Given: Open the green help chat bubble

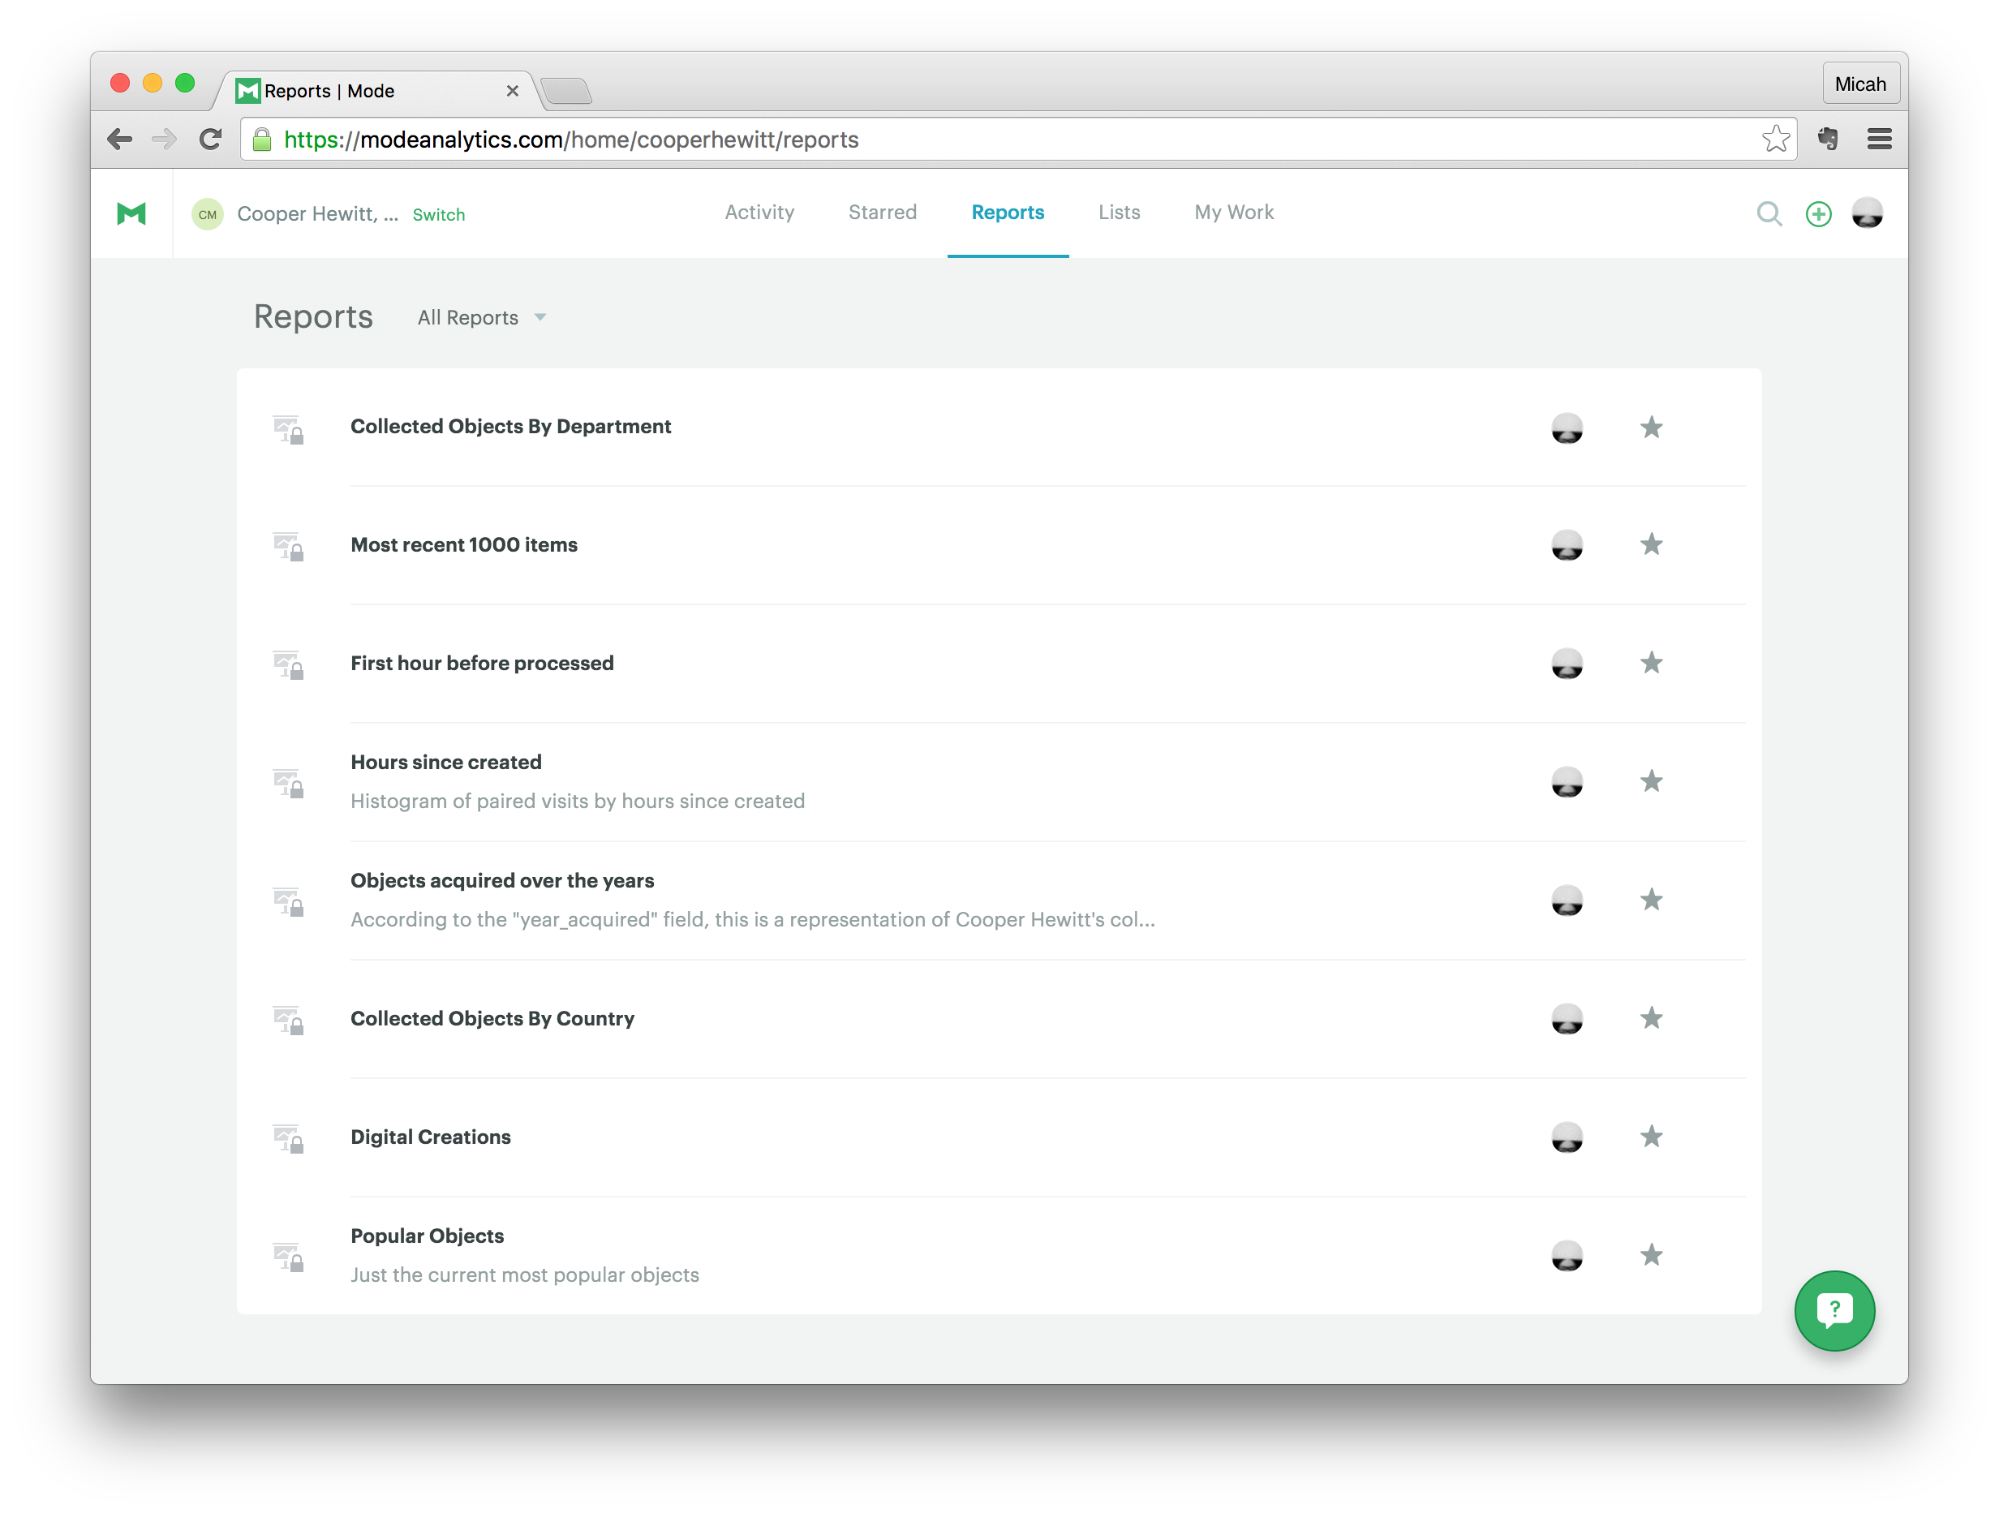Looking at the screenshot, I should (x=1834, y=1310).
